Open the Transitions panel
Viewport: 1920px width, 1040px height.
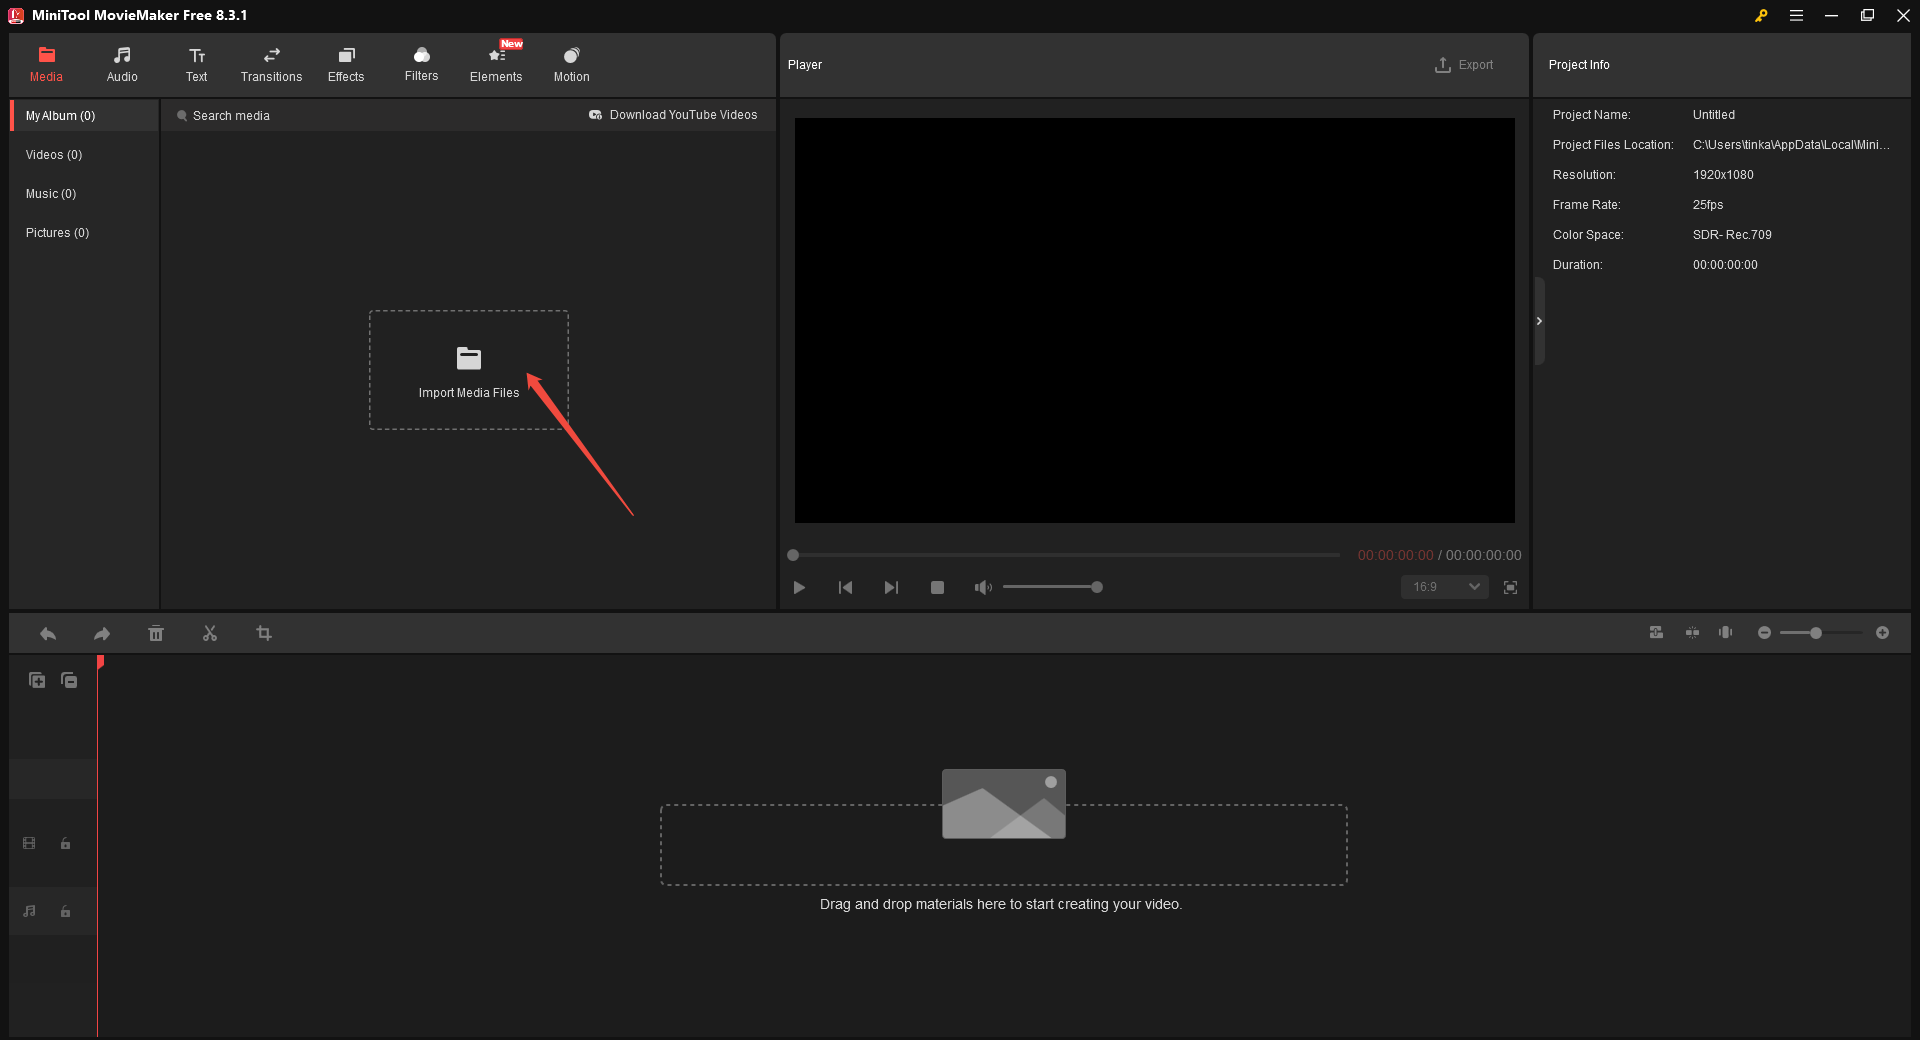click(x=270, y=64)
